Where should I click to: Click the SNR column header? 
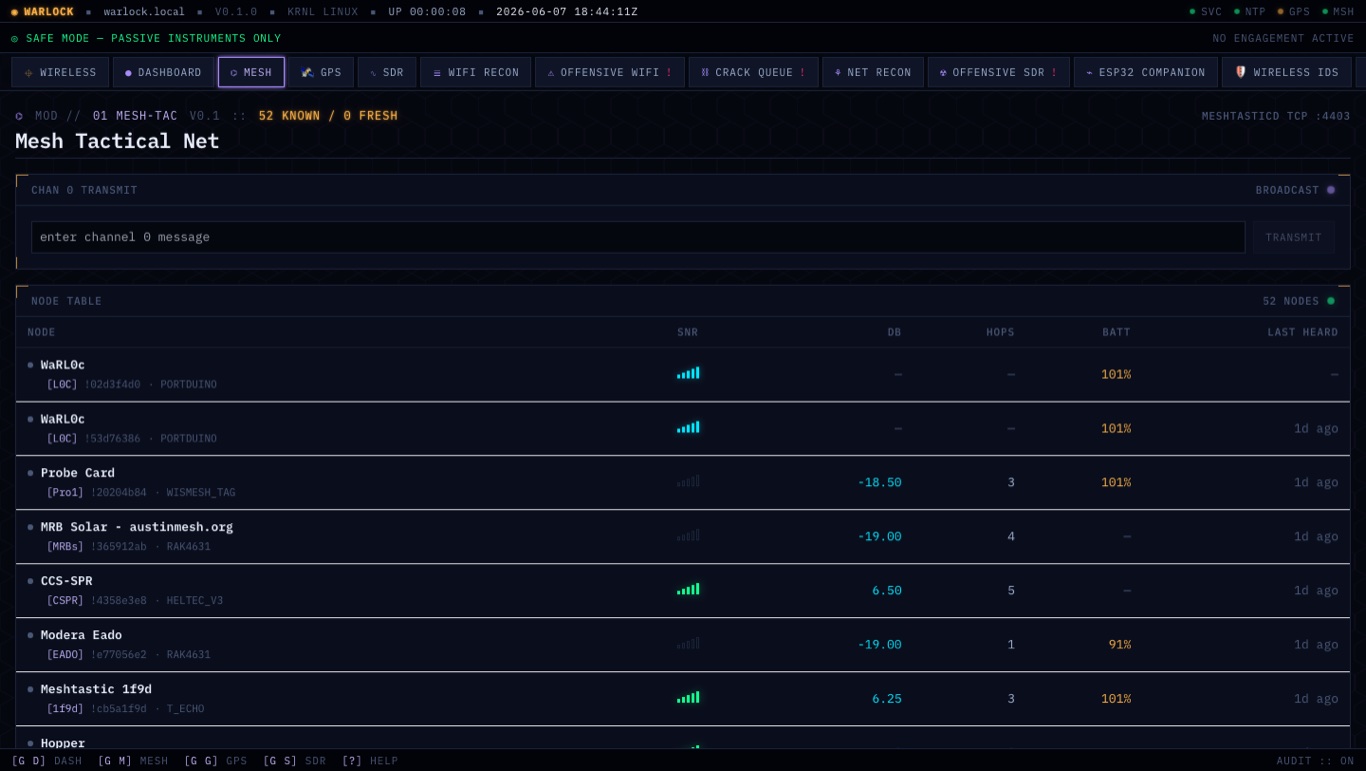[687, 332]
